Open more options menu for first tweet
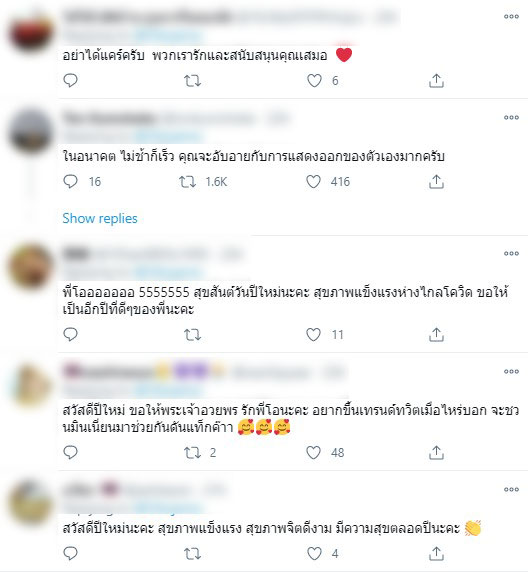This screenshot has height=572, width=528. pos(511,16)
